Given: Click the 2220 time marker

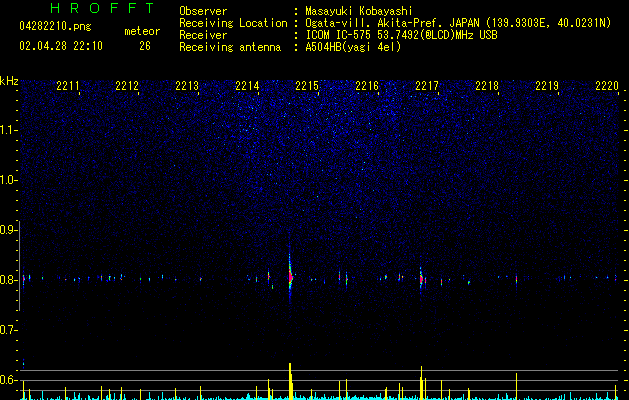Looking at the screenshot, I should [607, 86].
